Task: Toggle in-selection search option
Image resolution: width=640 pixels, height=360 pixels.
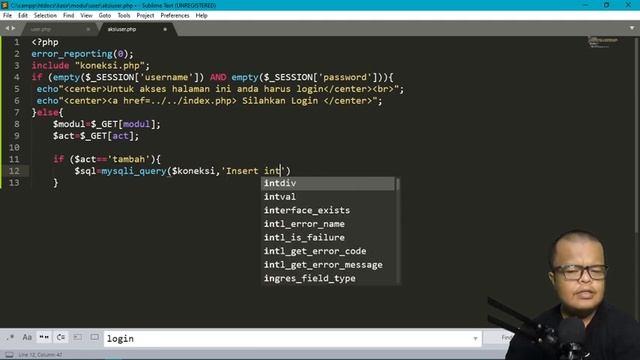Action: coord(78,337)
